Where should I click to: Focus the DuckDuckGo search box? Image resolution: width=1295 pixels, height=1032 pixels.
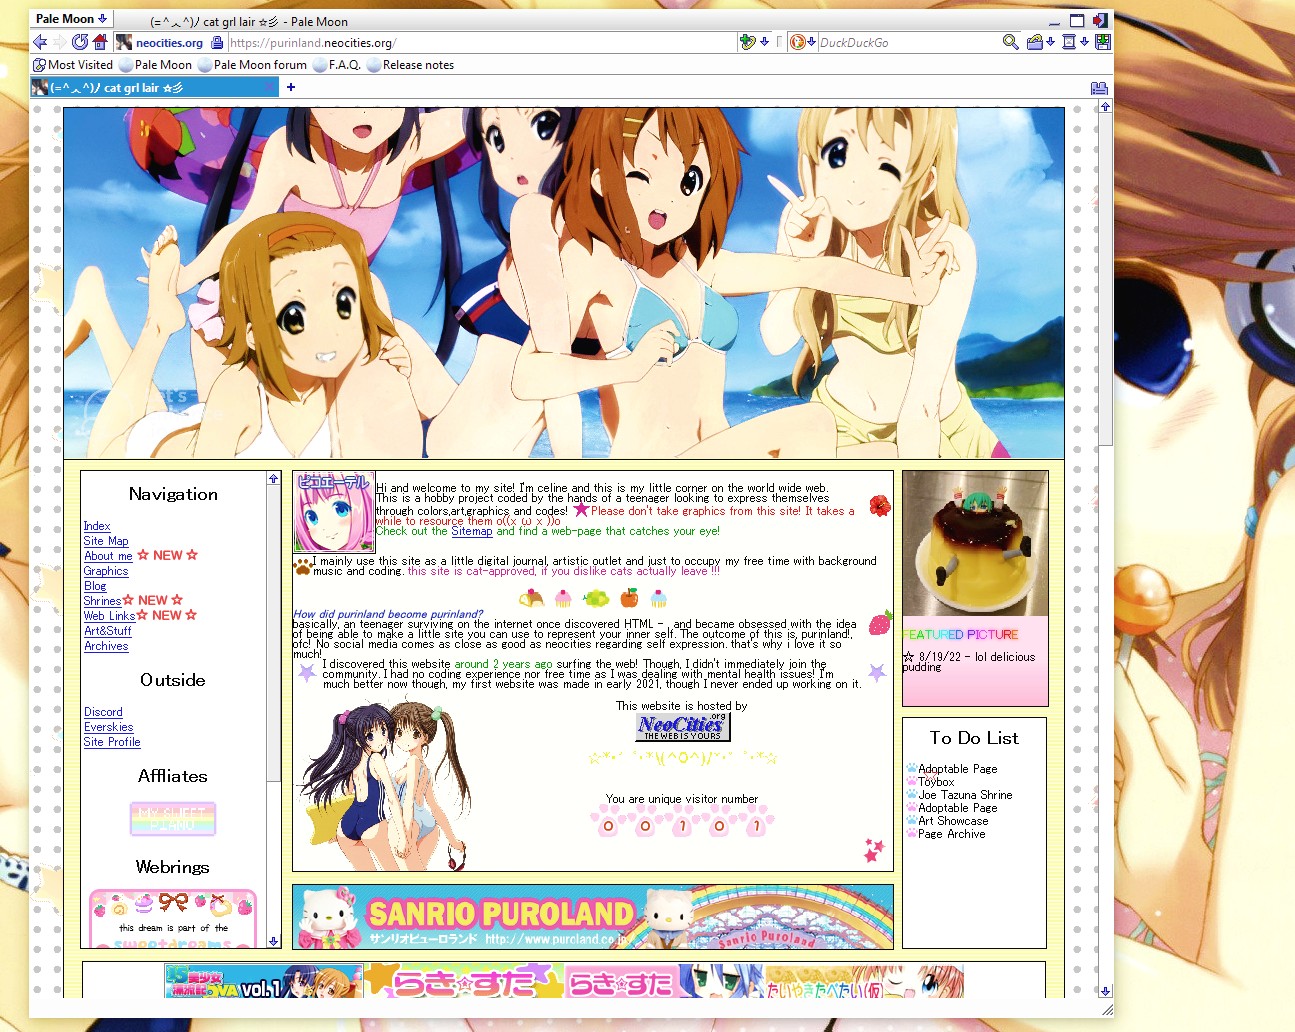[908, 42]
